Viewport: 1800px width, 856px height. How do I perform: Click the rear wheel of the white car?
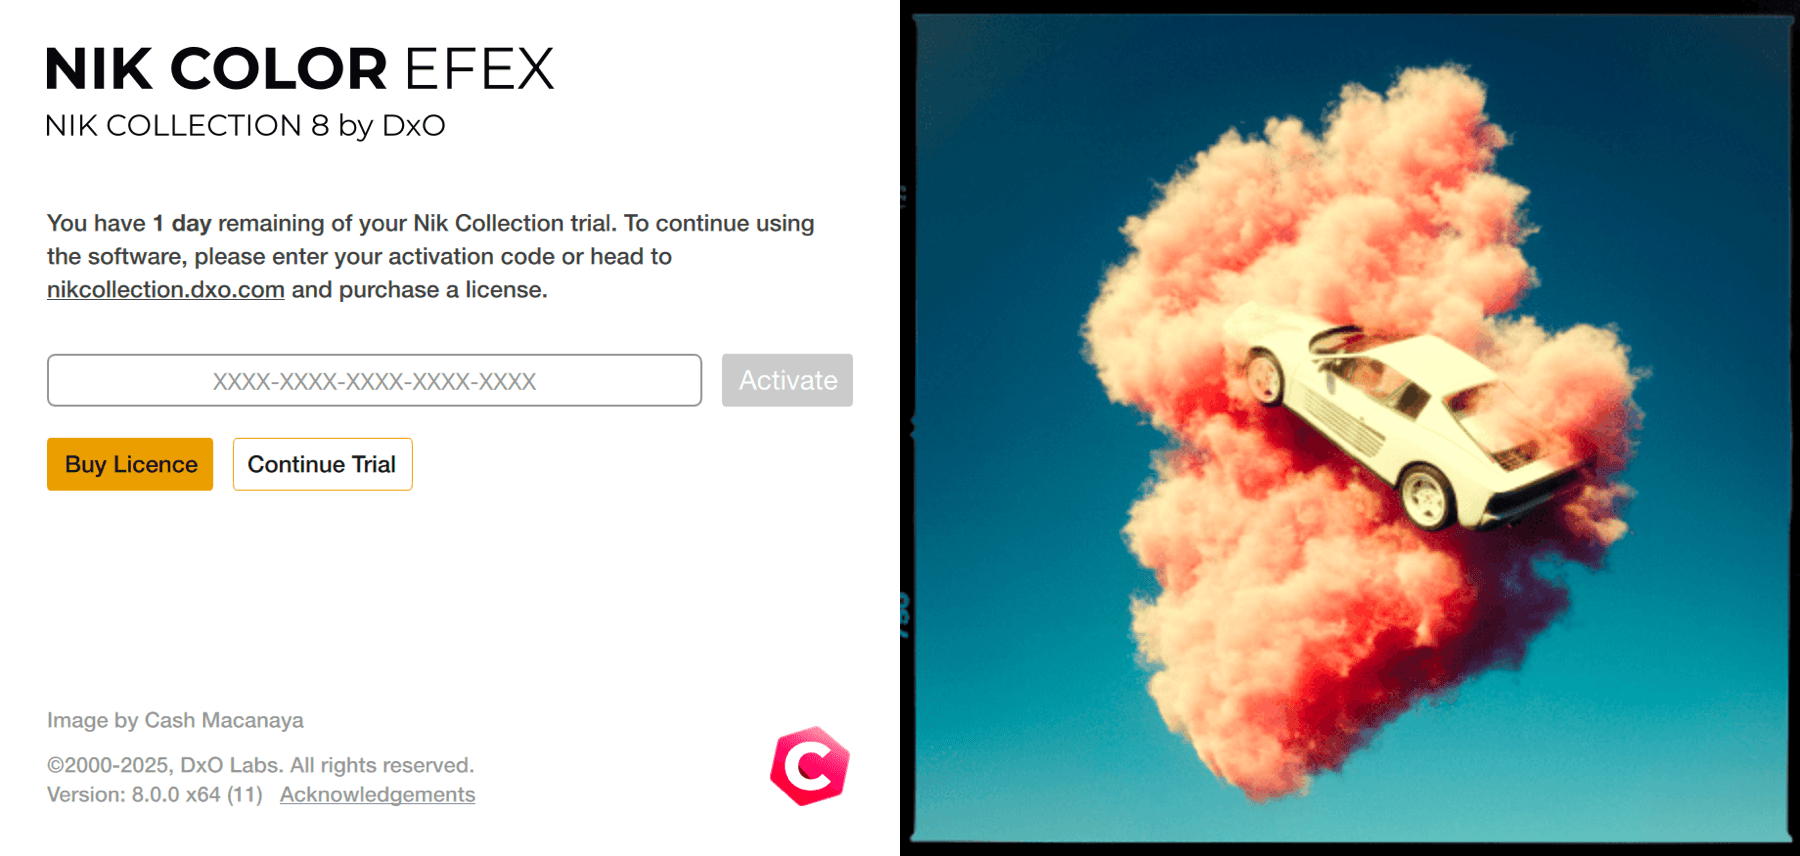[1425, 496]
